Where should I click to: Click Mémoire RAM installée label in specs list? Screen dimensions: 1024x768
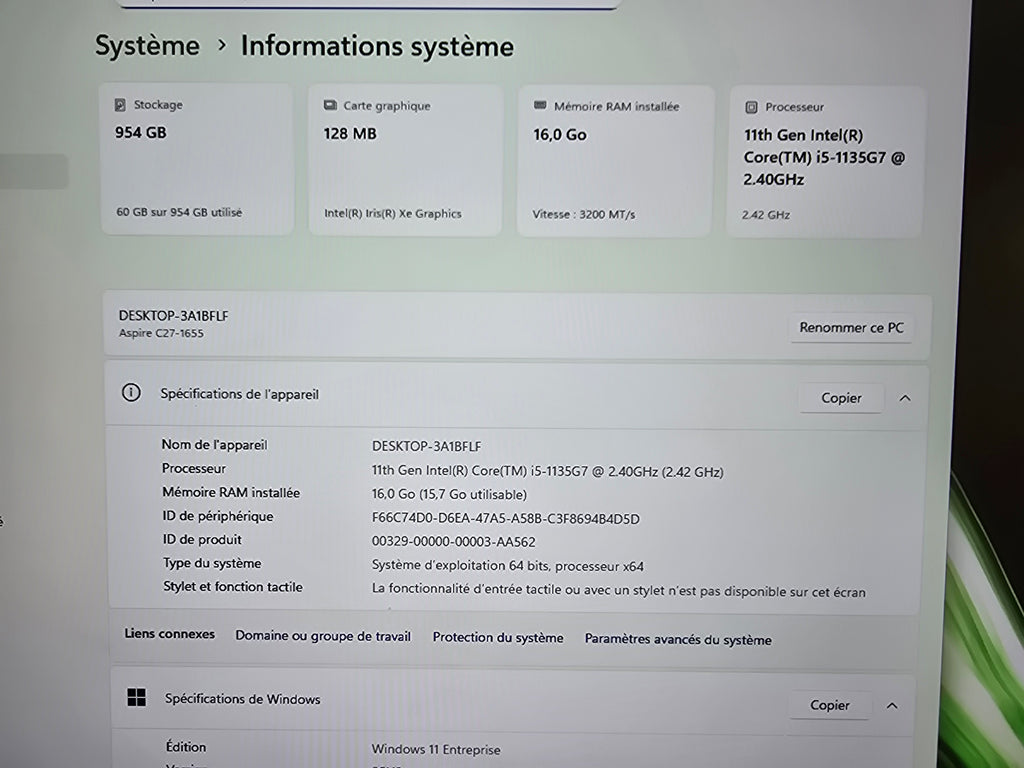(231, 492)
